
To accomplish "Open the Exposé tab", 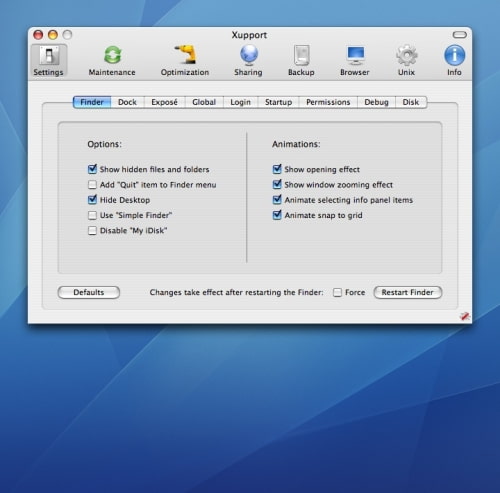I will click(164, 102).
